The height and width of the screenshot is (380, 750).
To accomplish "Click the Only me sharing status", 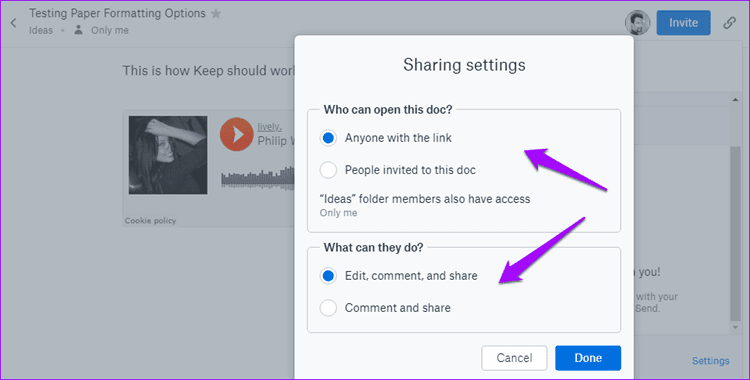I will coord(110,30).
